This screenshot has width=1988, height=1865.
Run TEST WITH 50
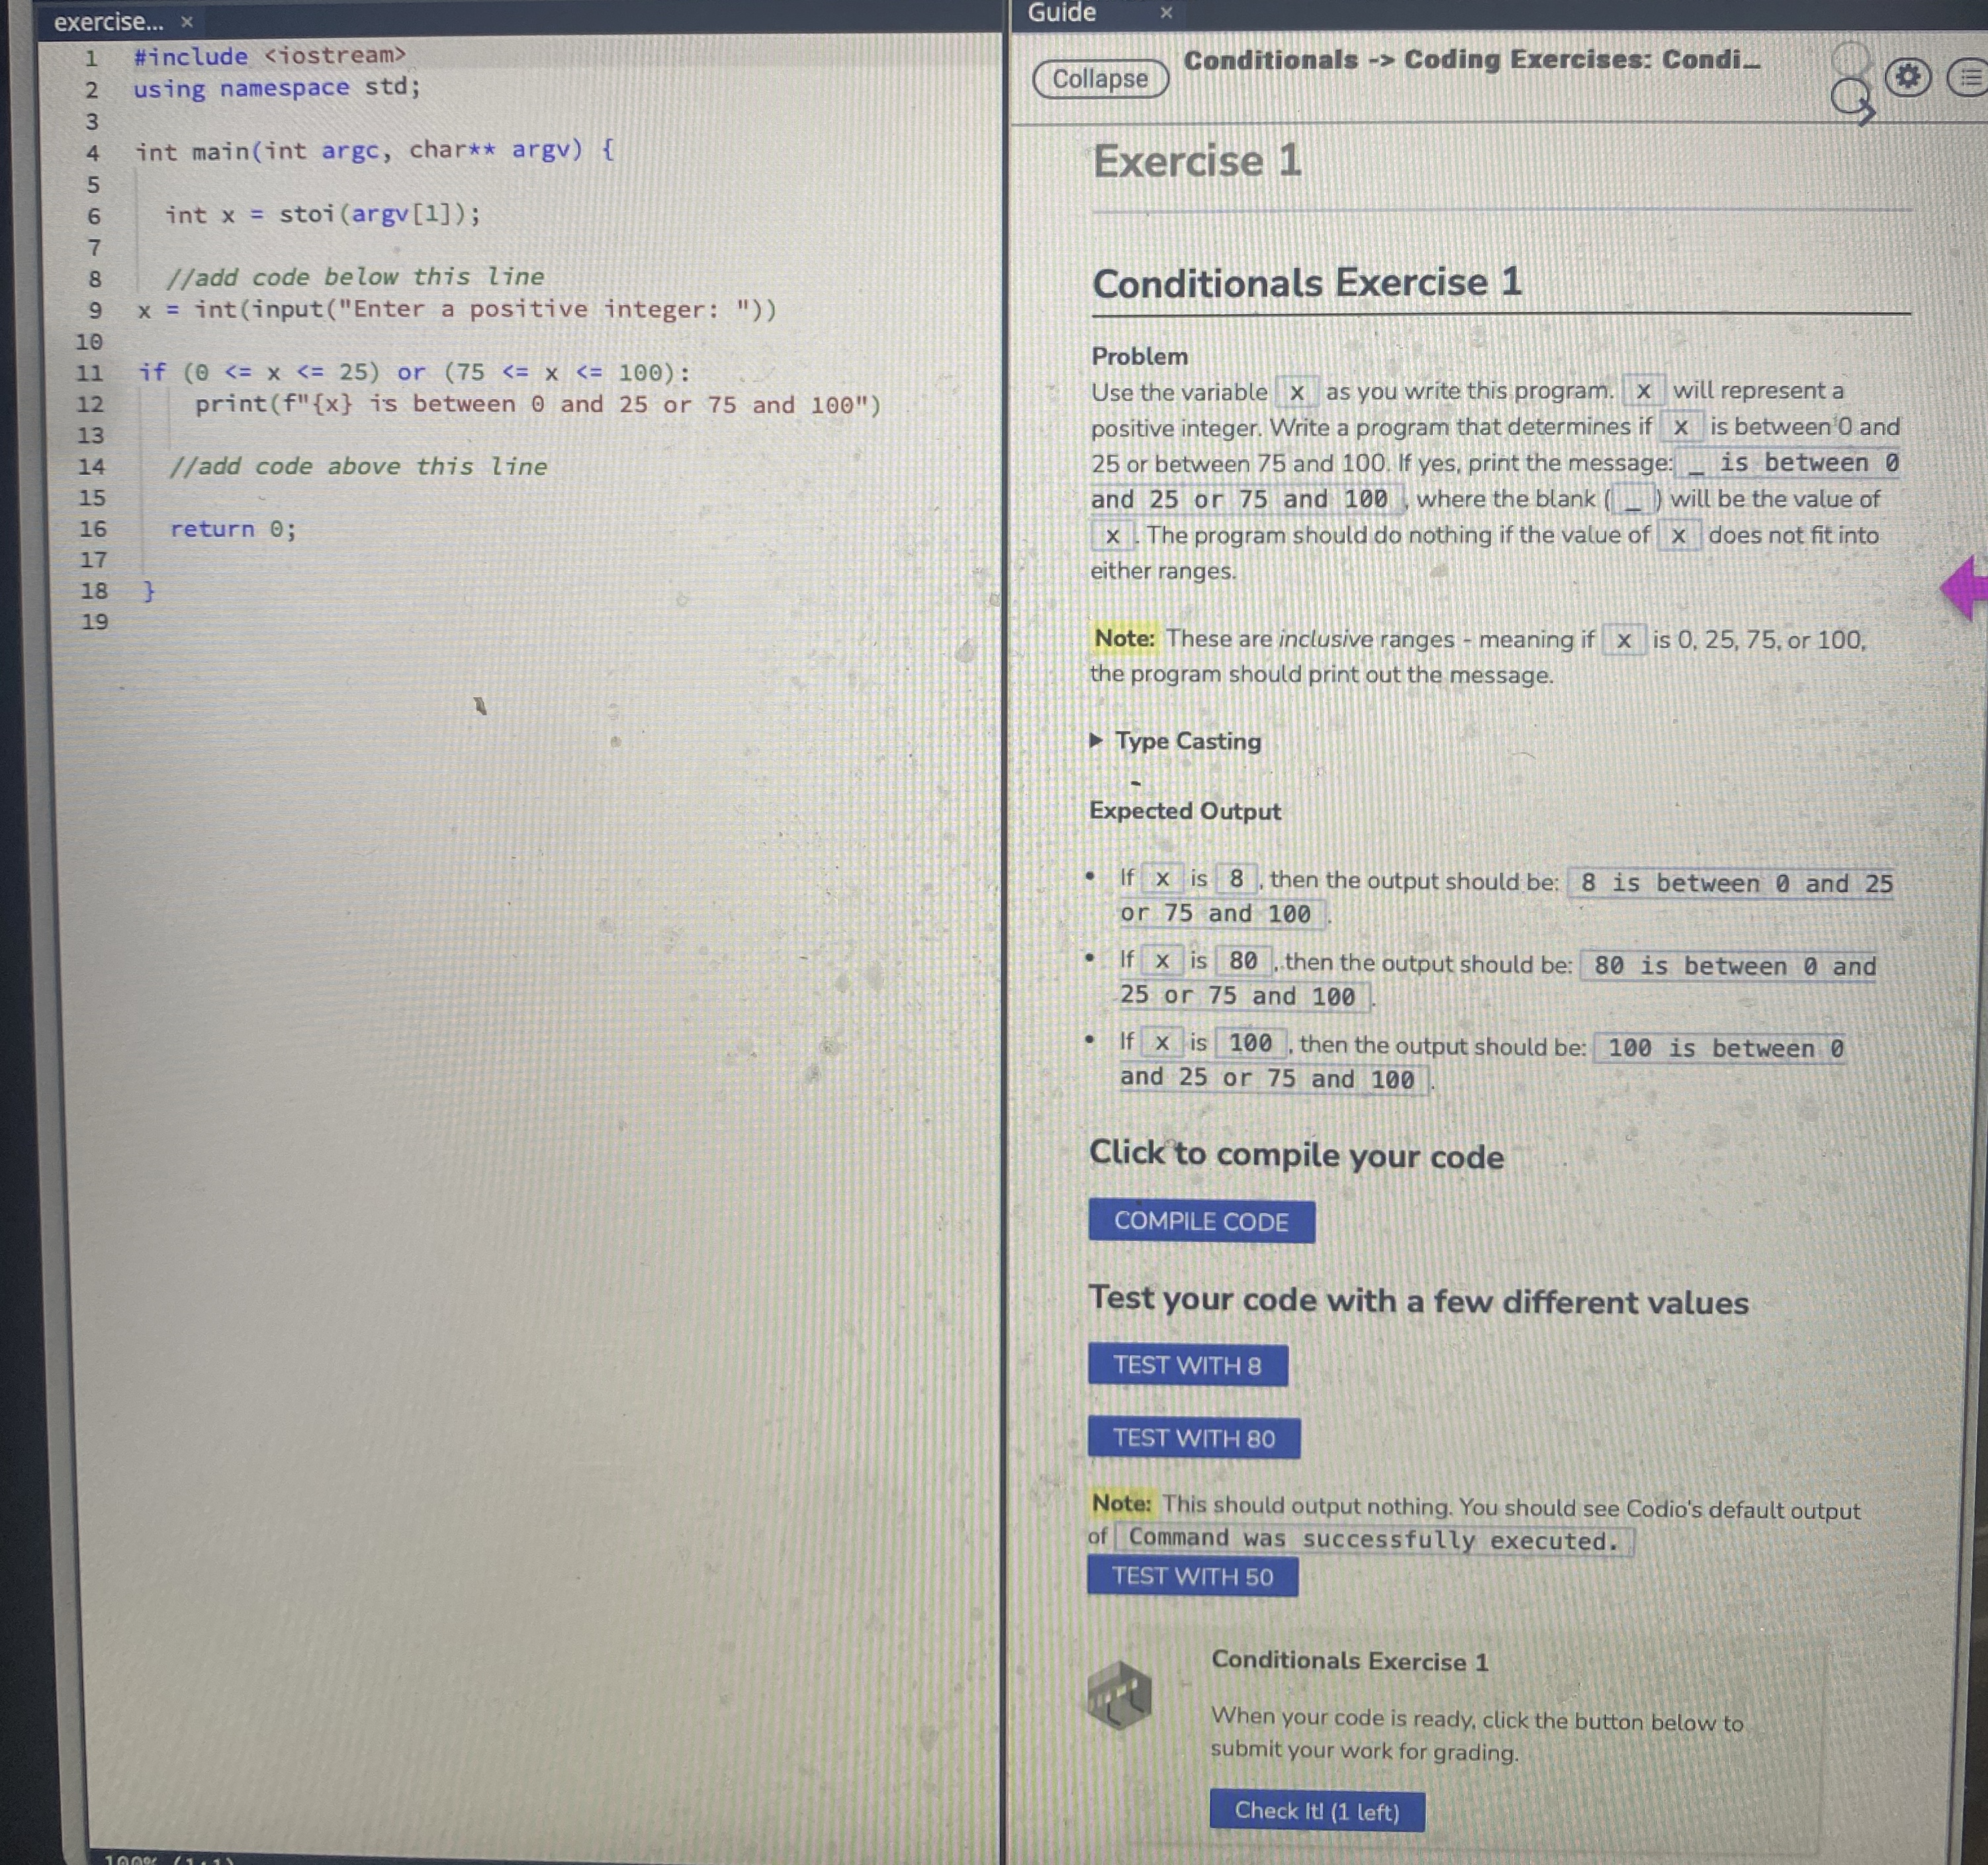tap(1192, 1576)
